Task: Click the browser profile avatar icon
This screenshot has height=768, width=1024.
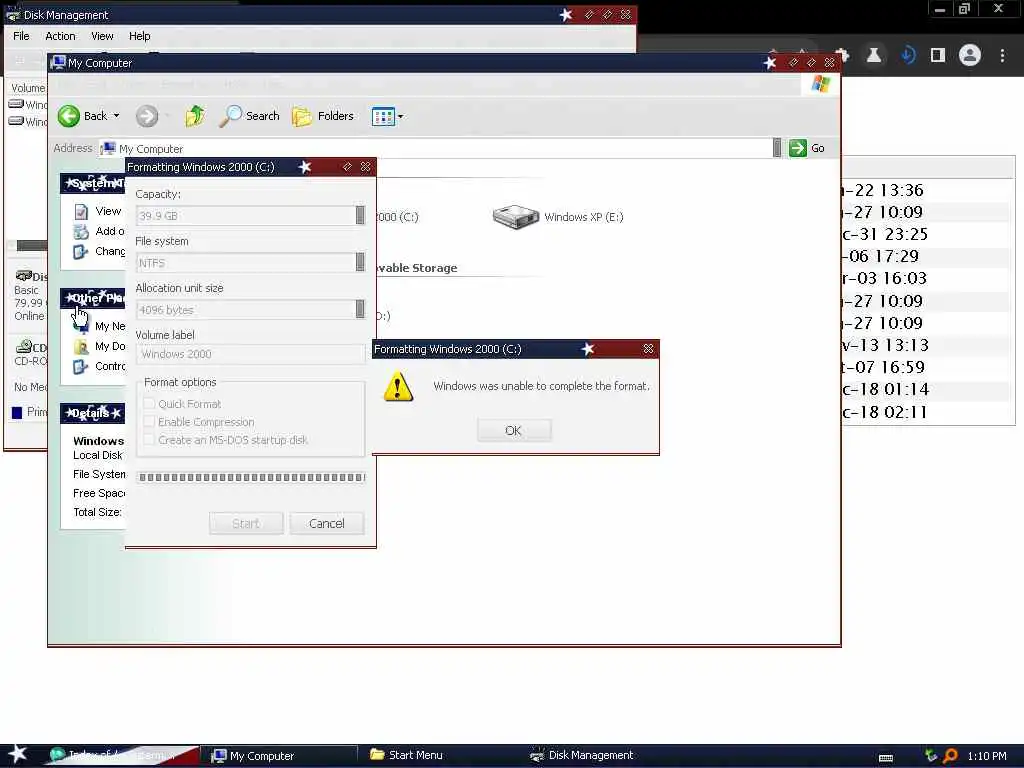Action: pos(970,55)
